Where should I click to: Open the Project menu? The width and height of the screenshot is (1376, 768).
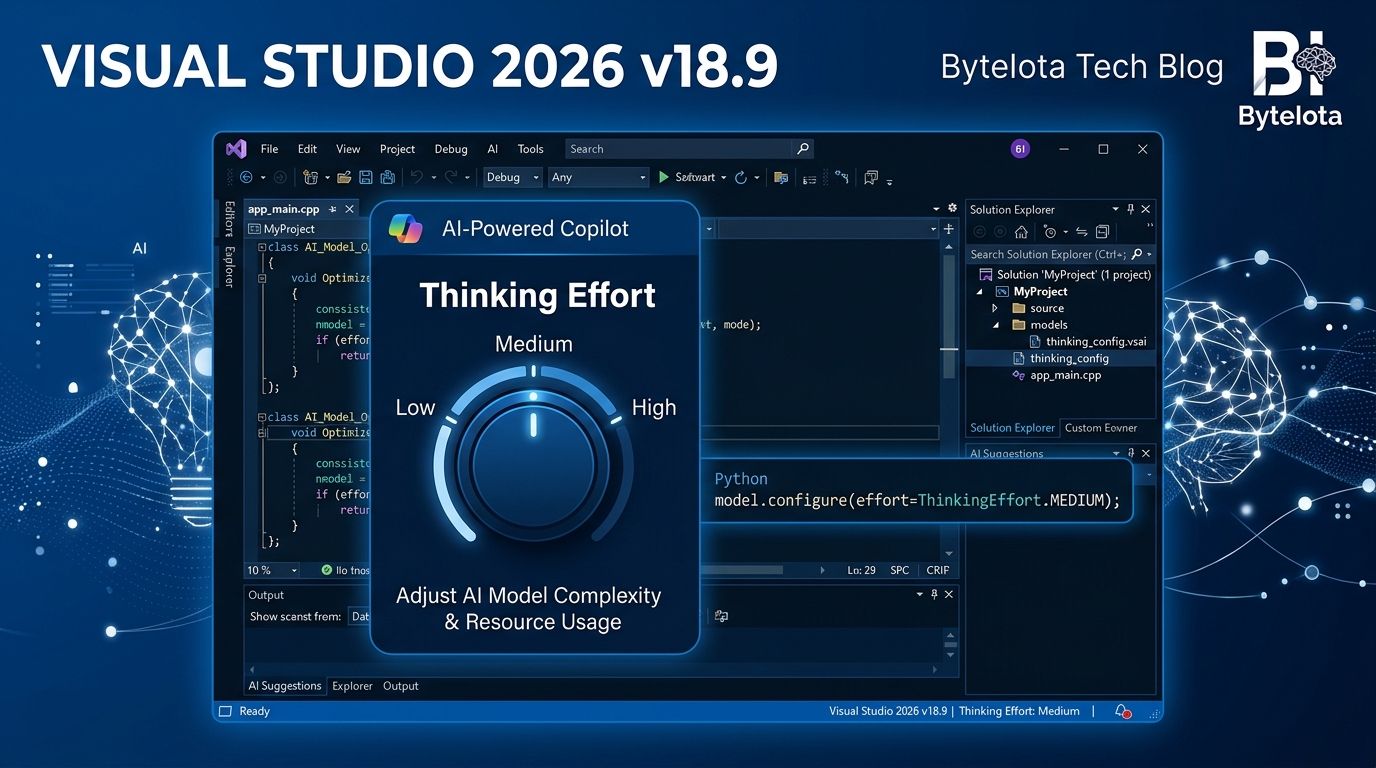pos(397,149)
